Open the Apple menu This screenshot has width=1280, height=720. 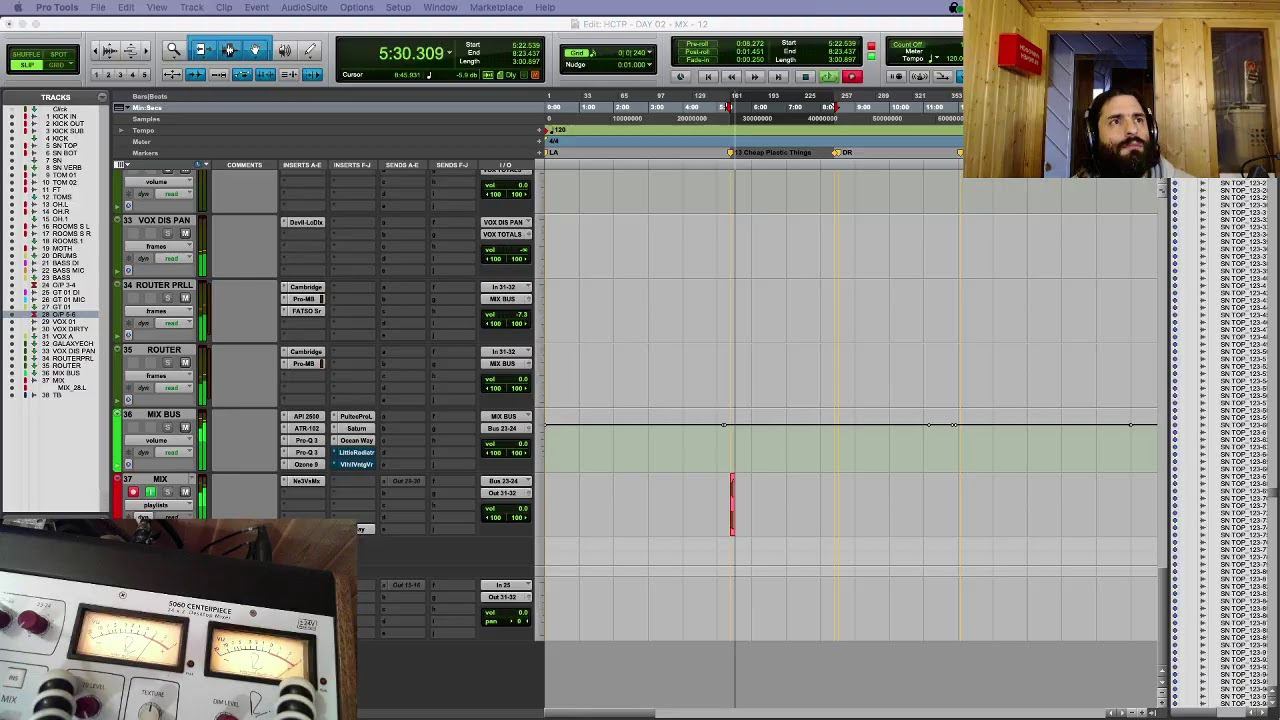pos(17,7)
